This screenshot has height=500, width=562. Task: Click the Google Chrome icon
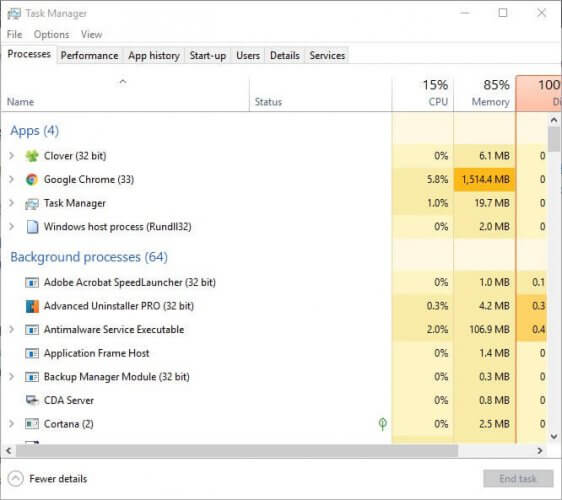32,179
